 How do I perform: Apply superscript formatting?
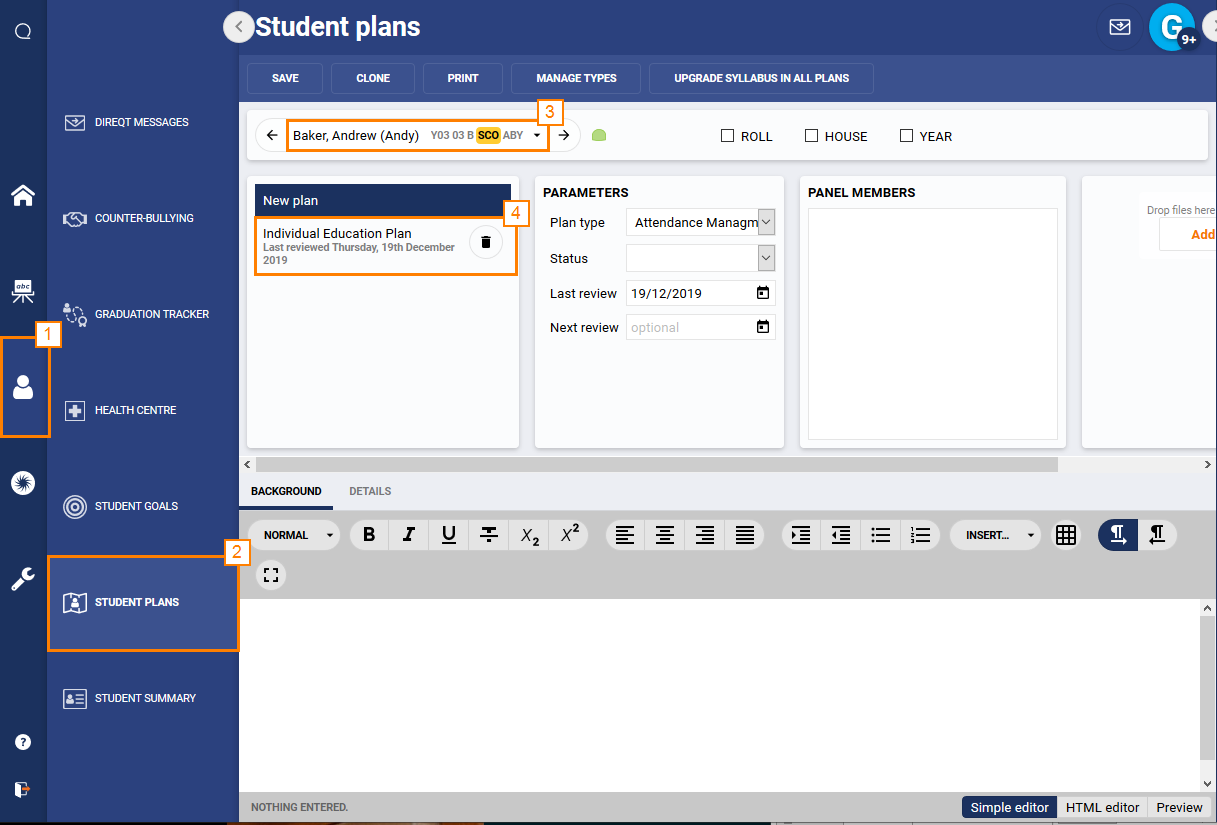(568, 535)
